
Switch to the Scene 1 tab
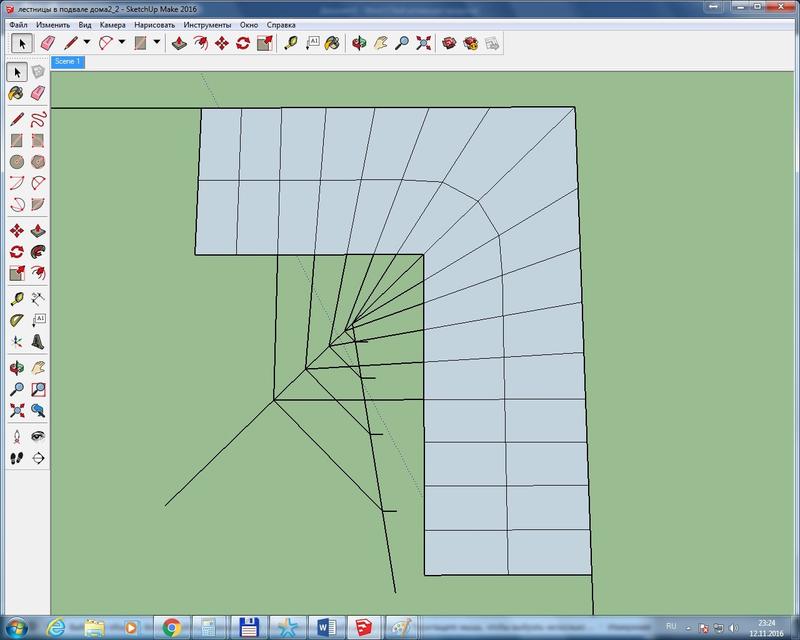[68, 62]
